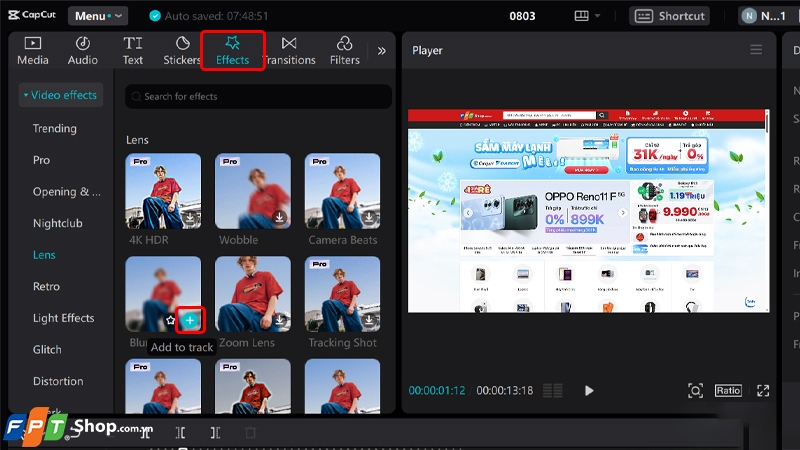Viewport: 800px width, 450px height.
Task: Select the Zoom Lens effect thumbnail
Action: coord(253,294)
